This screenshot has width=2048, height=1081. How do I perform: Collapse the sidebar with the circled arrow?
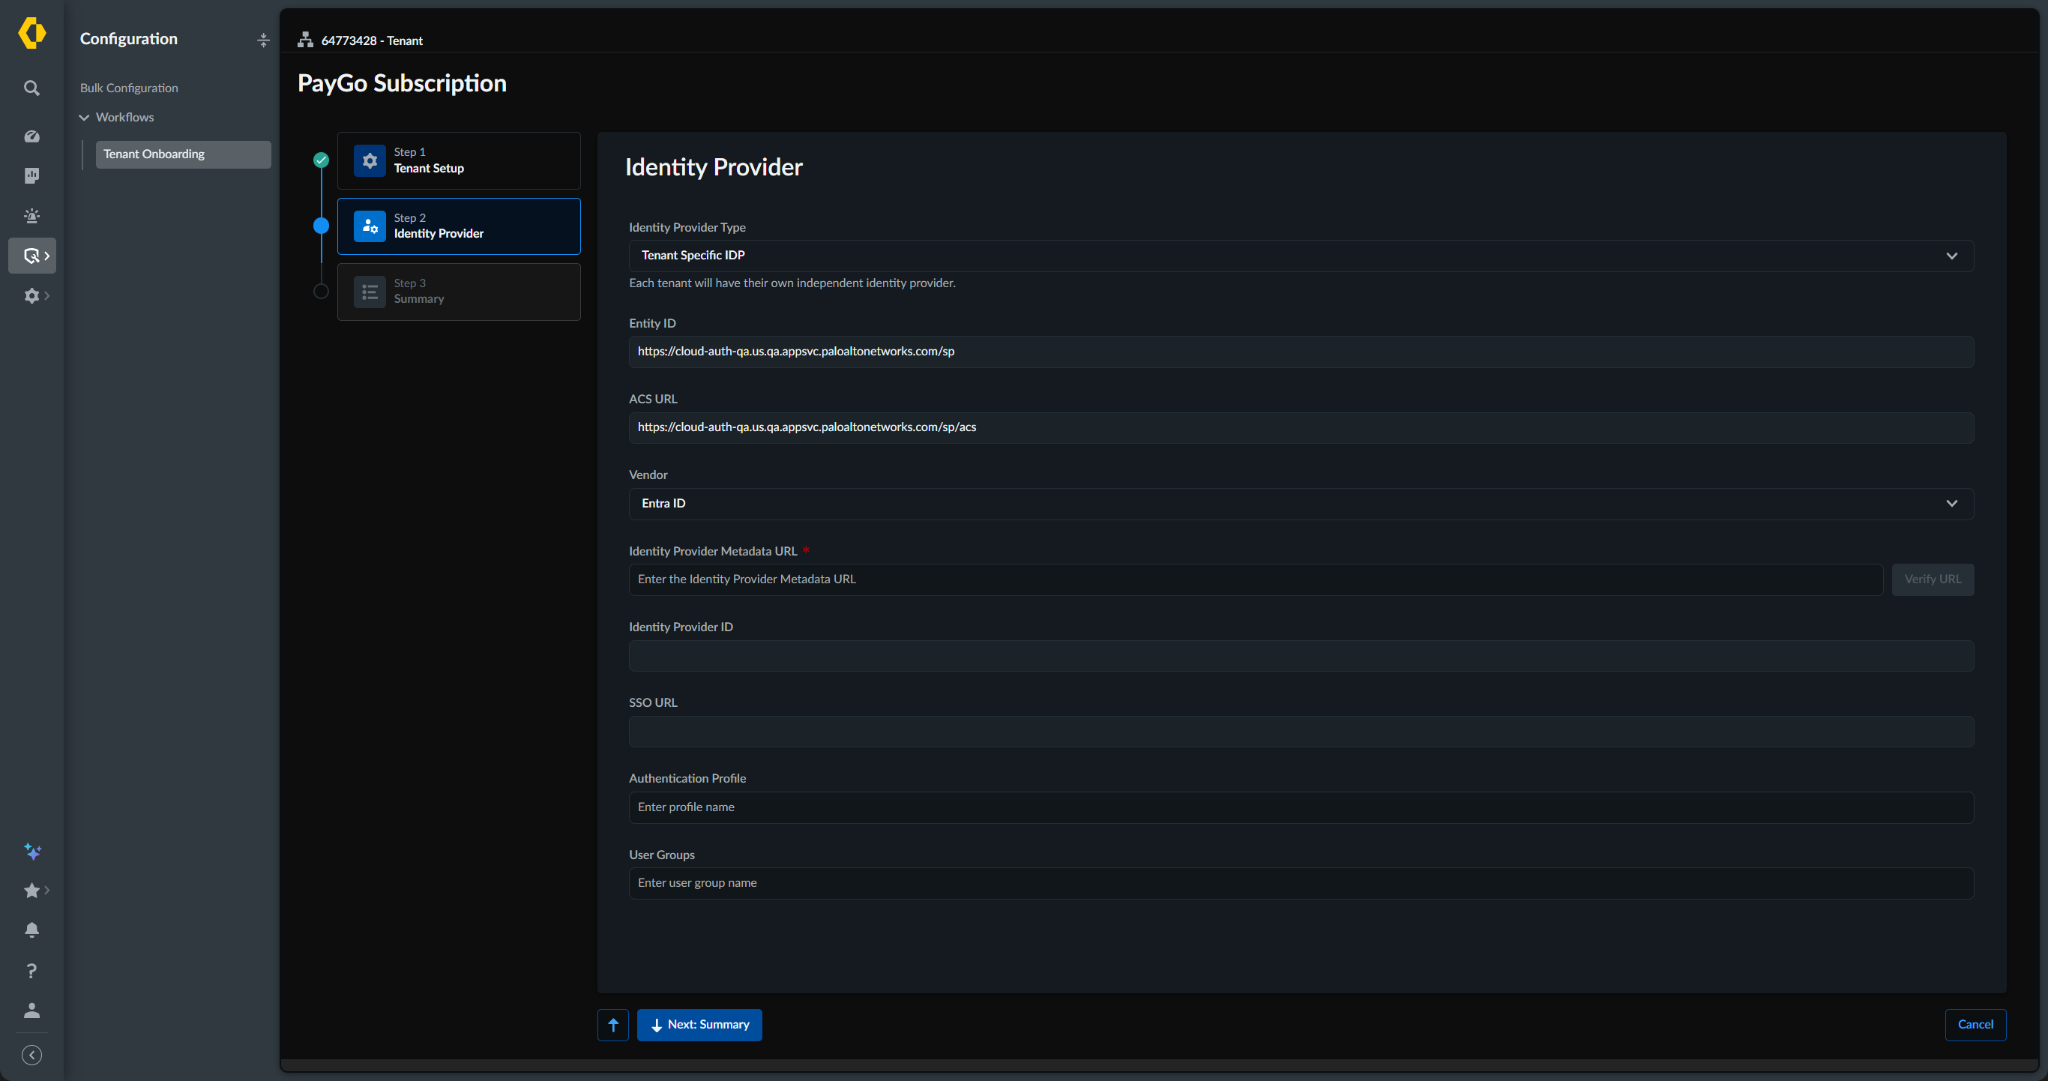point(32,1055)
